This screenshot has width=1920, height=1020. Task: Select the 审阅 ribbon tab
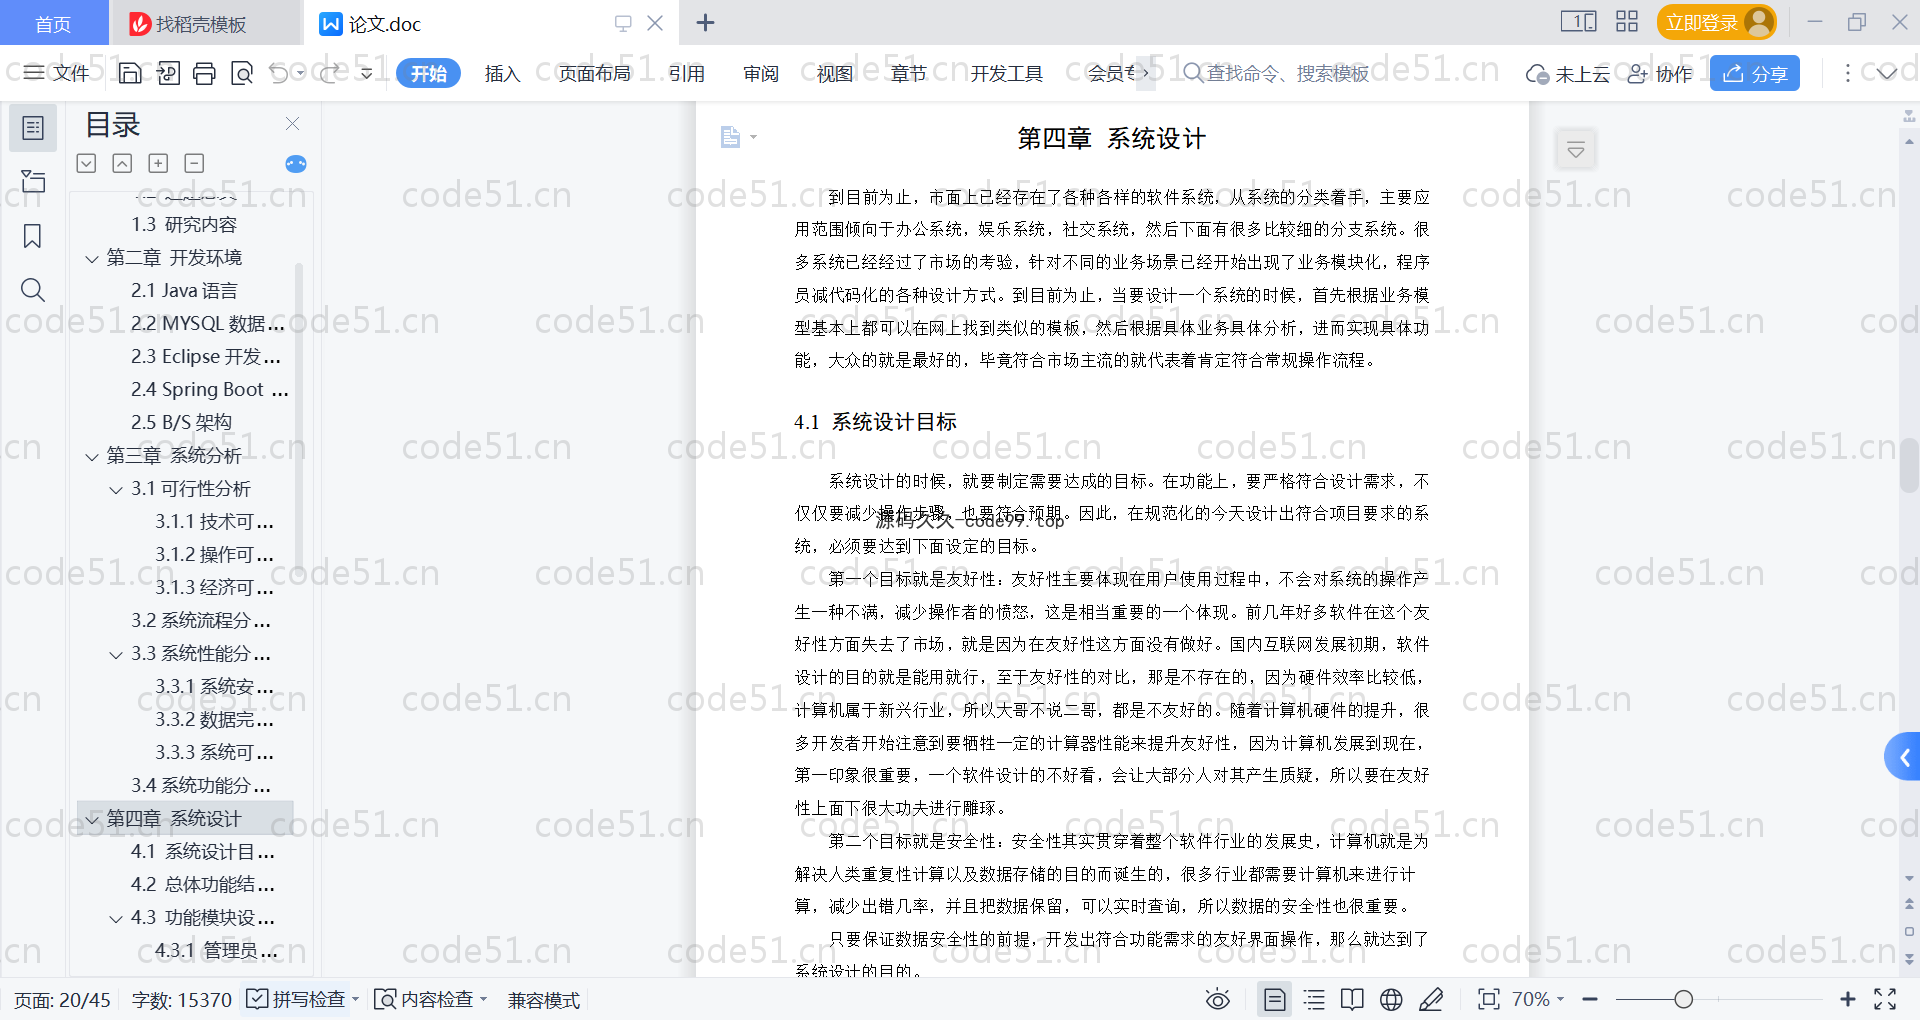point(761,73)
